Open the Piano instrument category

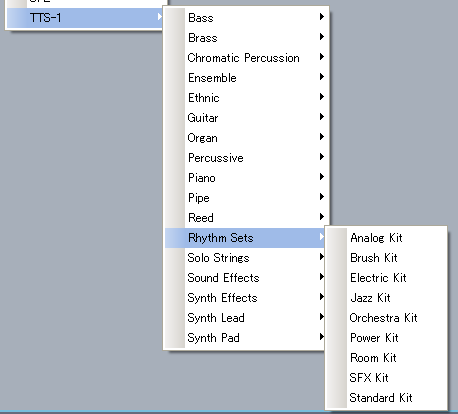[x=246, y=178]
